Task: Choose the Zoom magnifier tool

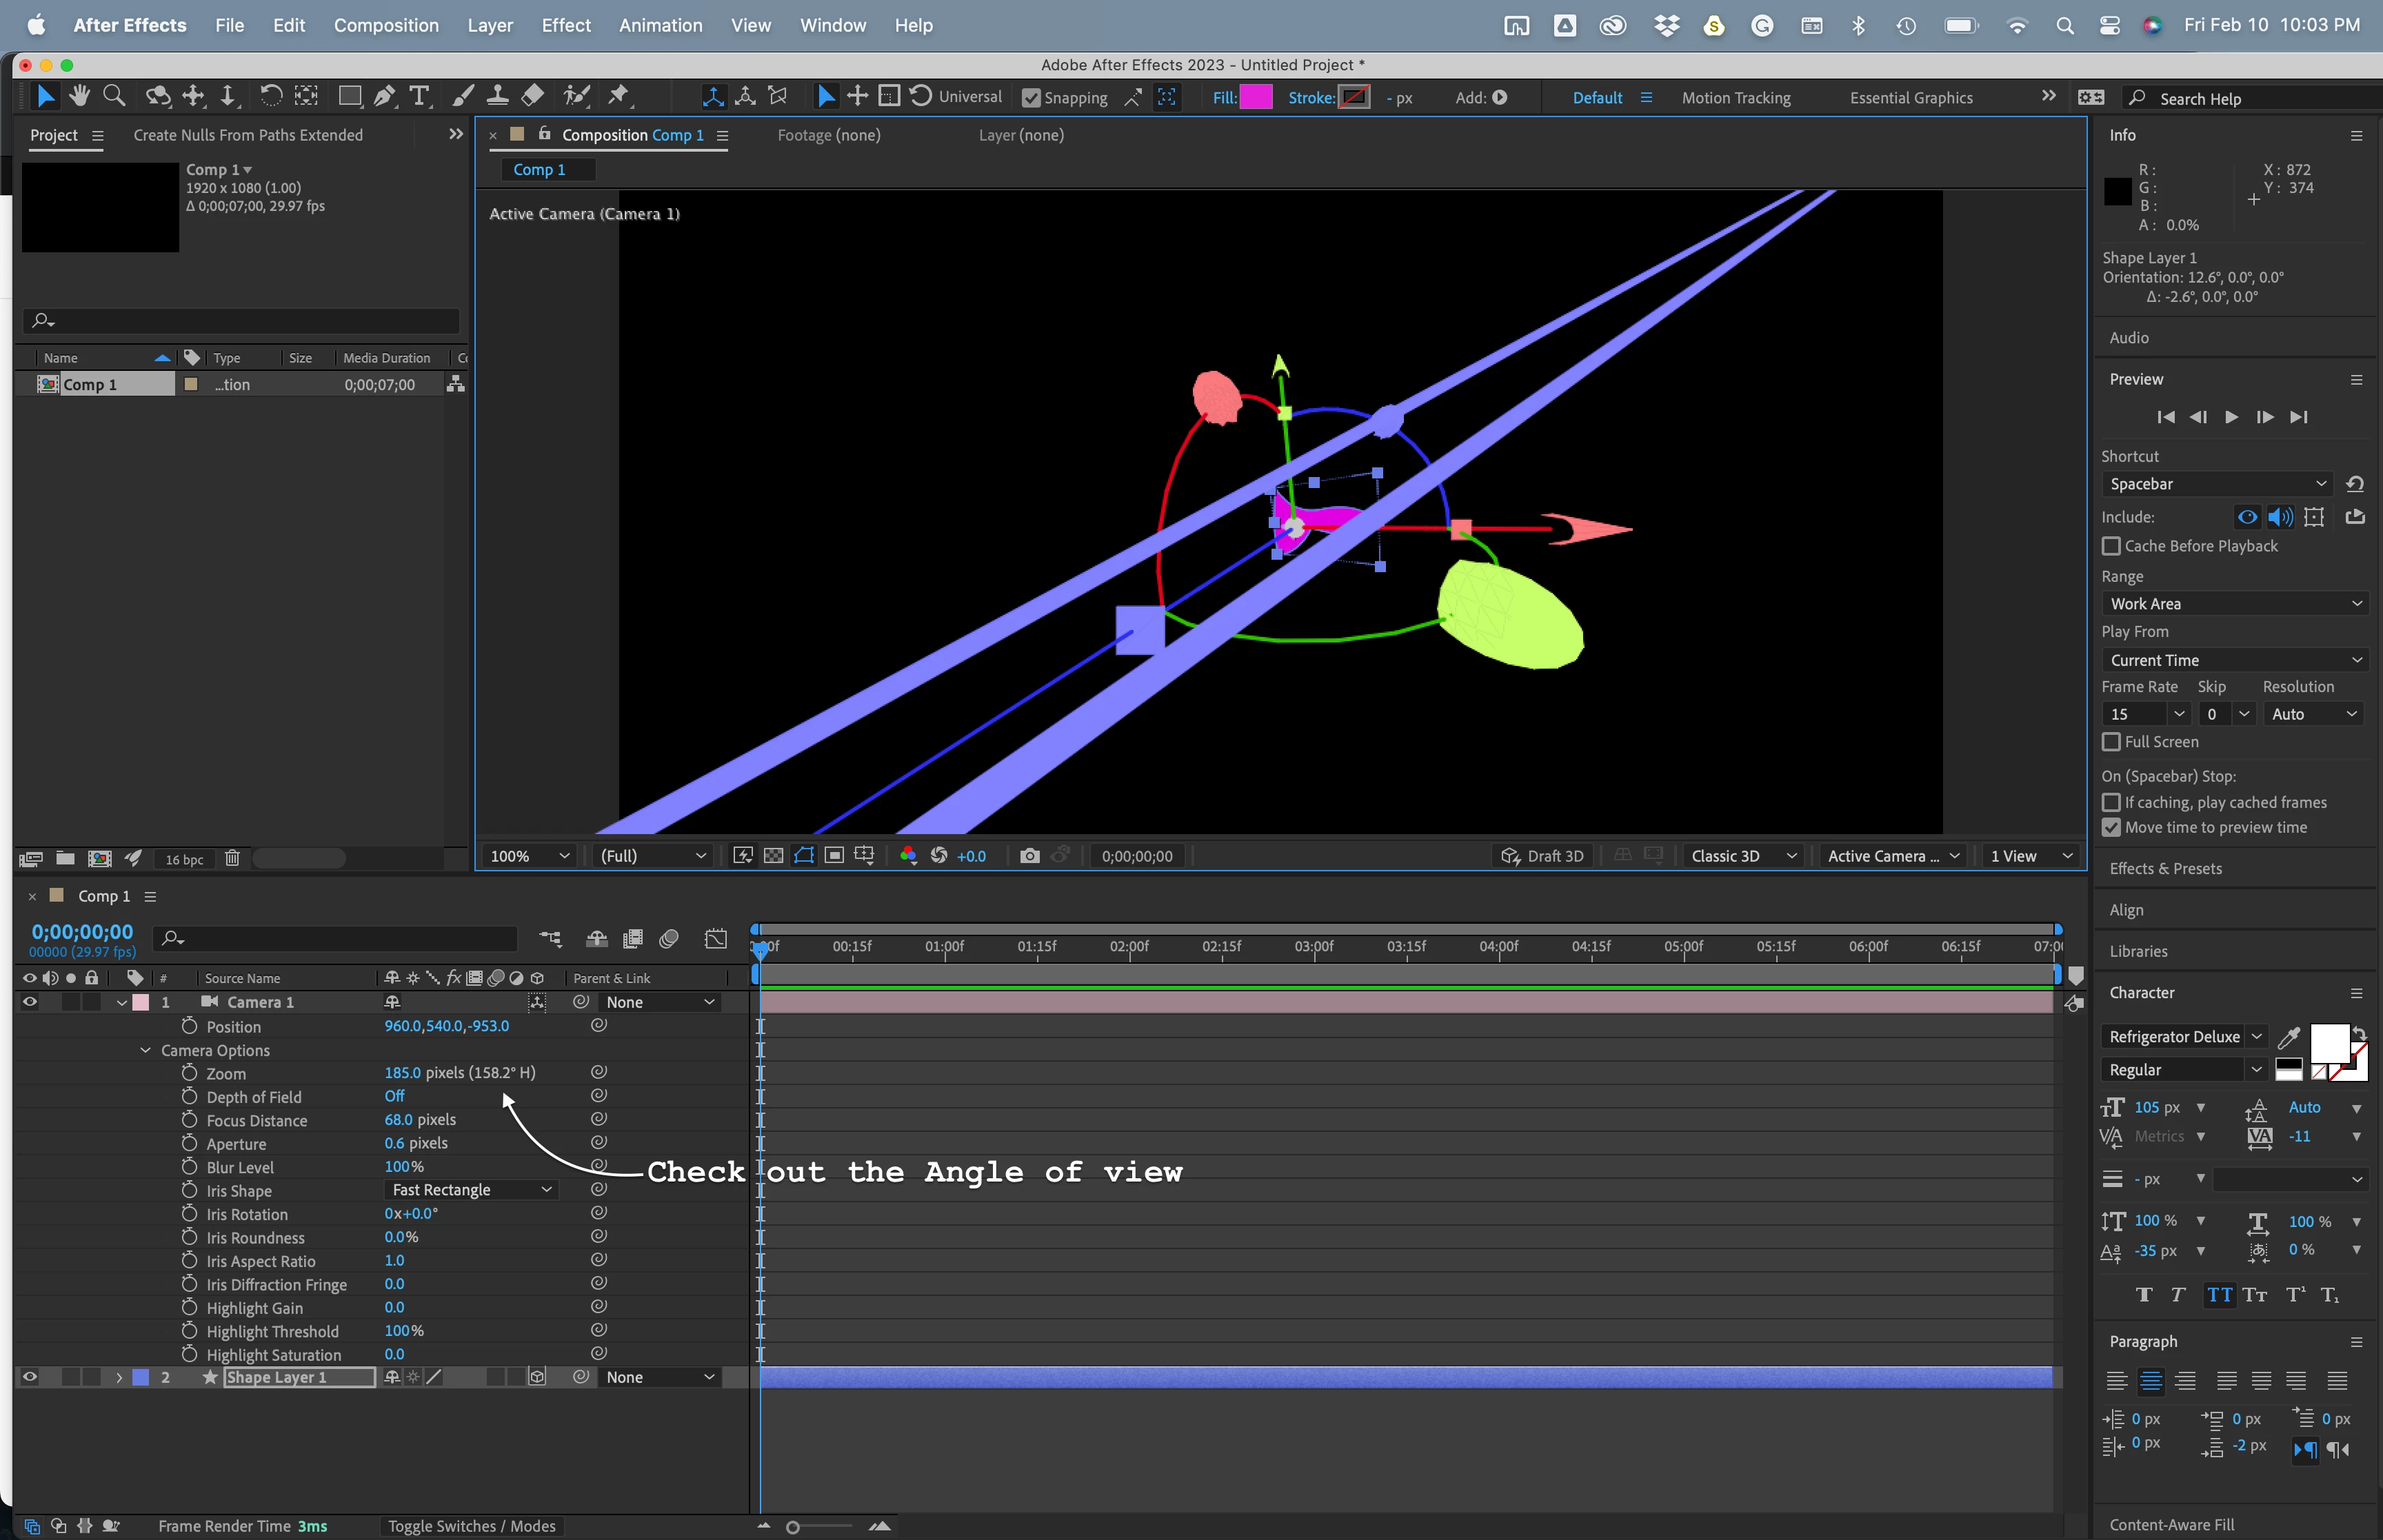Action: click(x=114, y=96)
